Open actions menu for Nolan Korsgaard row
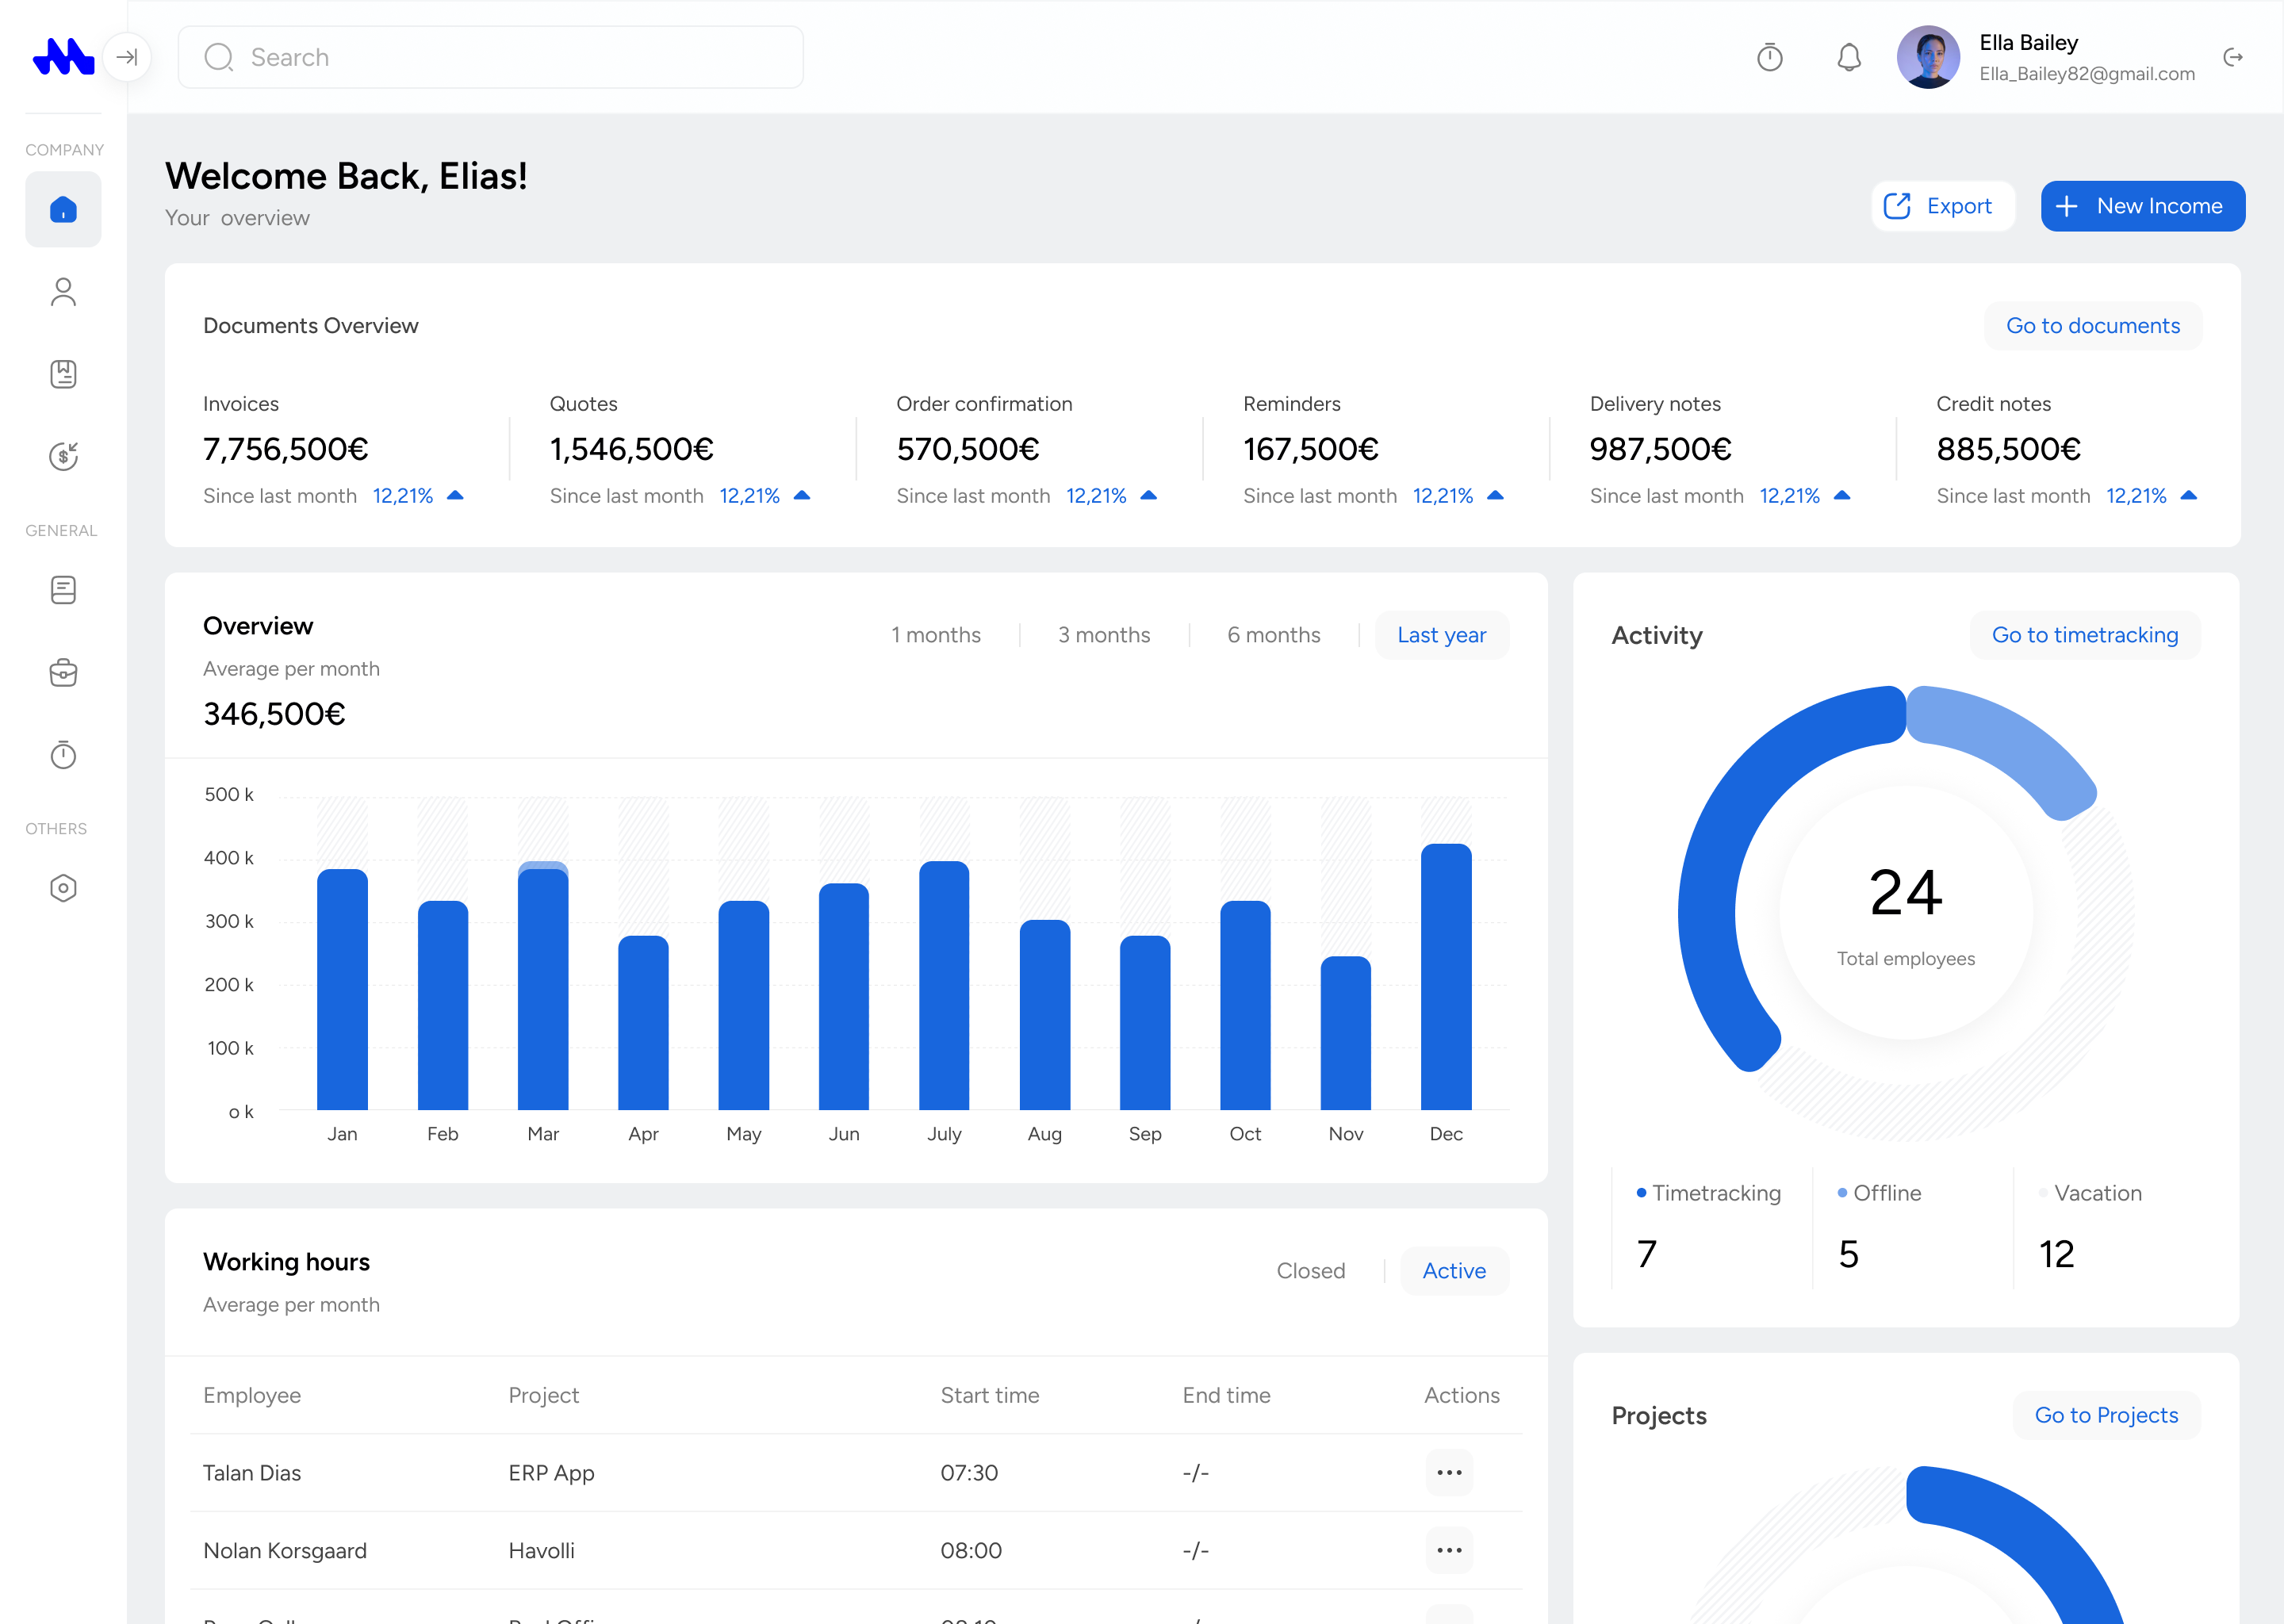This screenshot has height=1624, width=2284. pos(1449,1550)
